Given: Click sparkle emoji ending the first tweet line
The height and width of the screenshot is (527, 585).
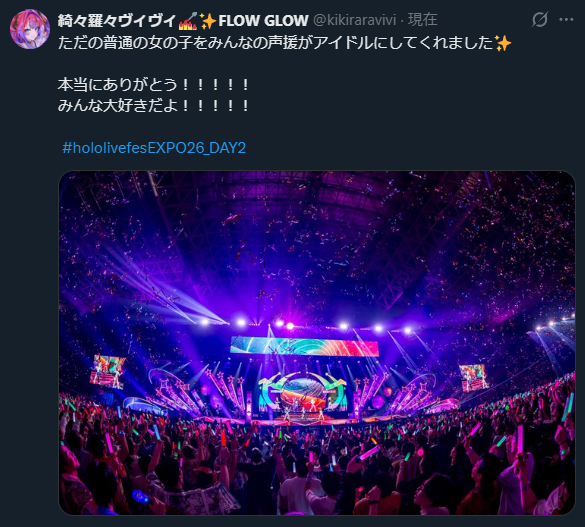Looking at the screenshot, I should (503, 43).
